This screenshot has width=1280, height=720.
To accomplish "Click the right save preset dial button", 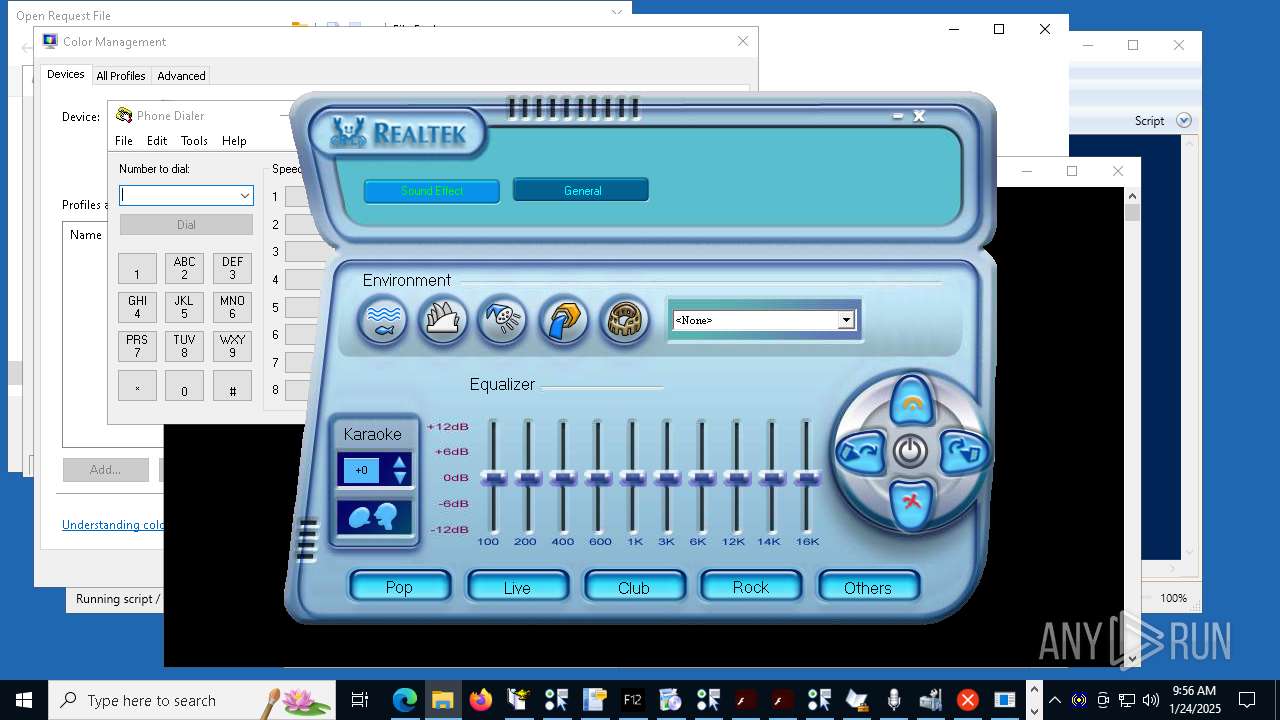I will (963, 452).
